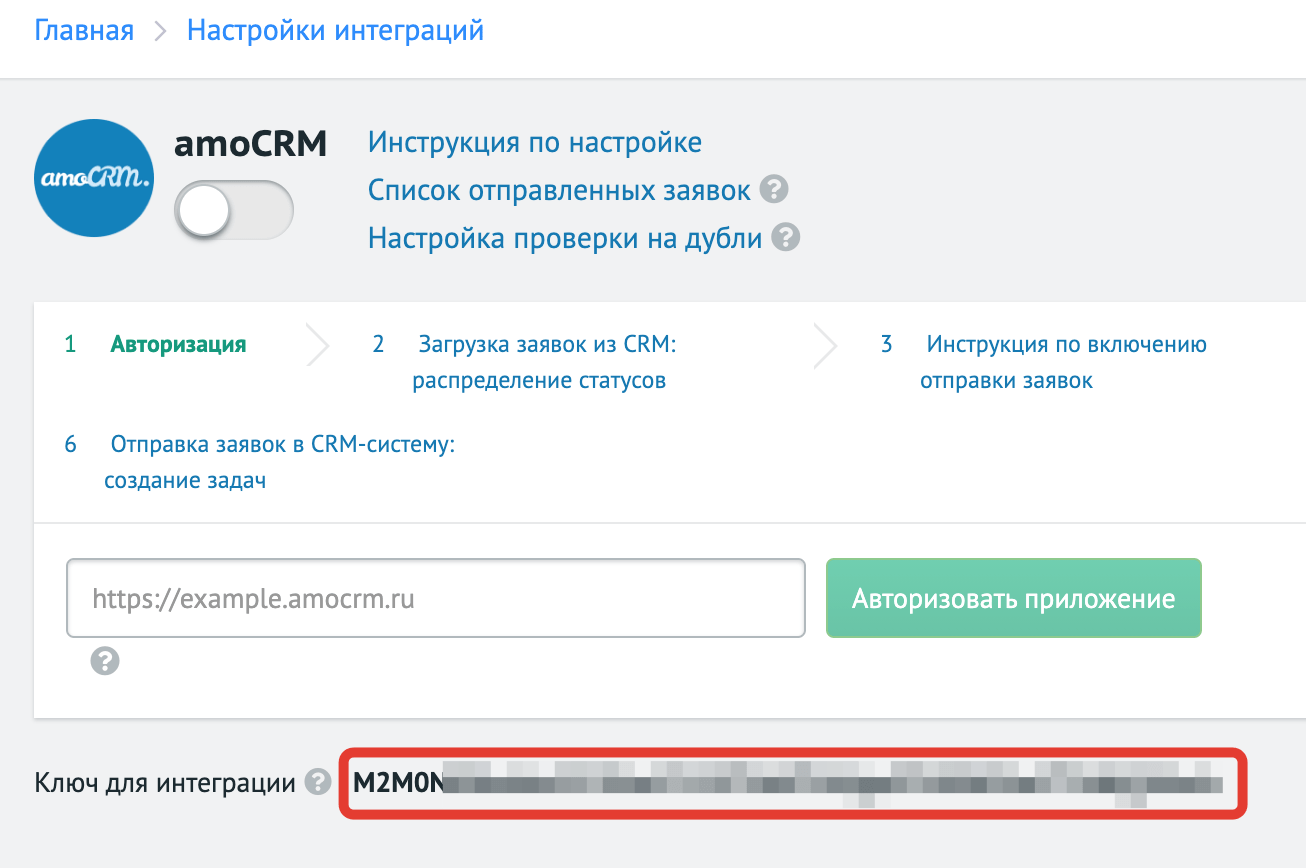Screen dimensions: 1306x868
Task: Select the blurred integration key text
Action: click(x=788, y=783)
